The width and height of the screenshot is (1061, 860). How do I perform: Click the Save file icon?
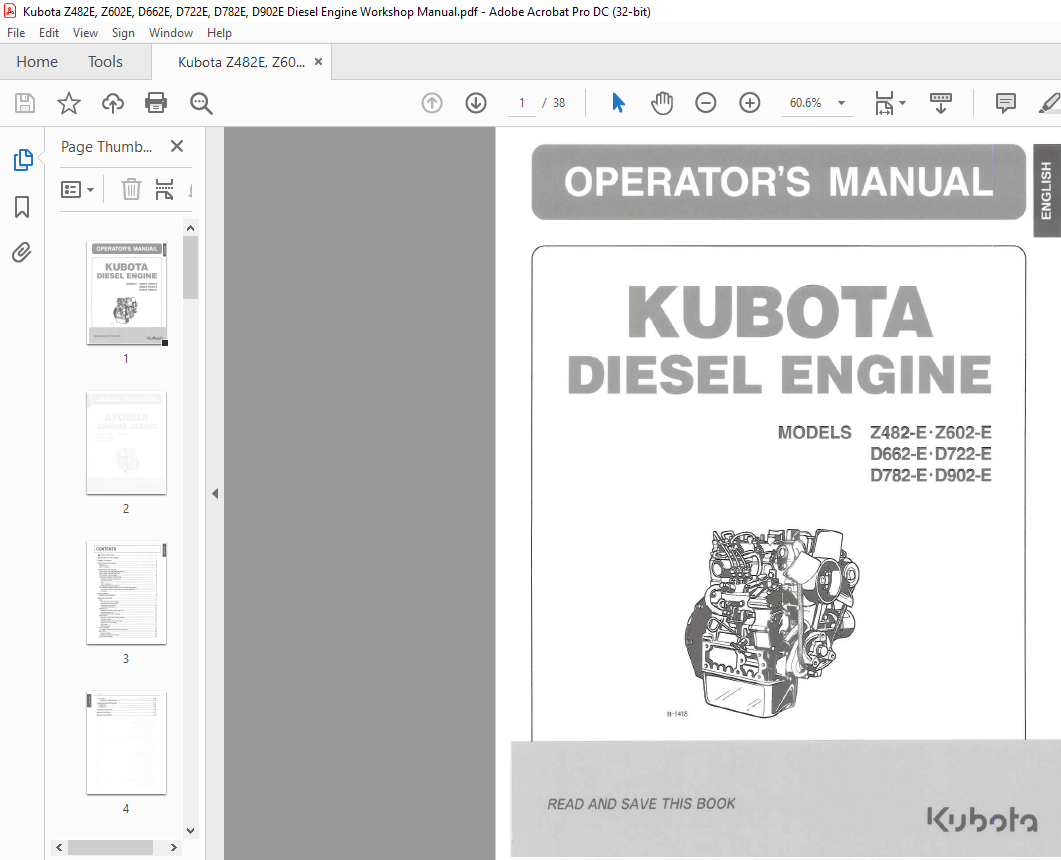click(25, 103)
